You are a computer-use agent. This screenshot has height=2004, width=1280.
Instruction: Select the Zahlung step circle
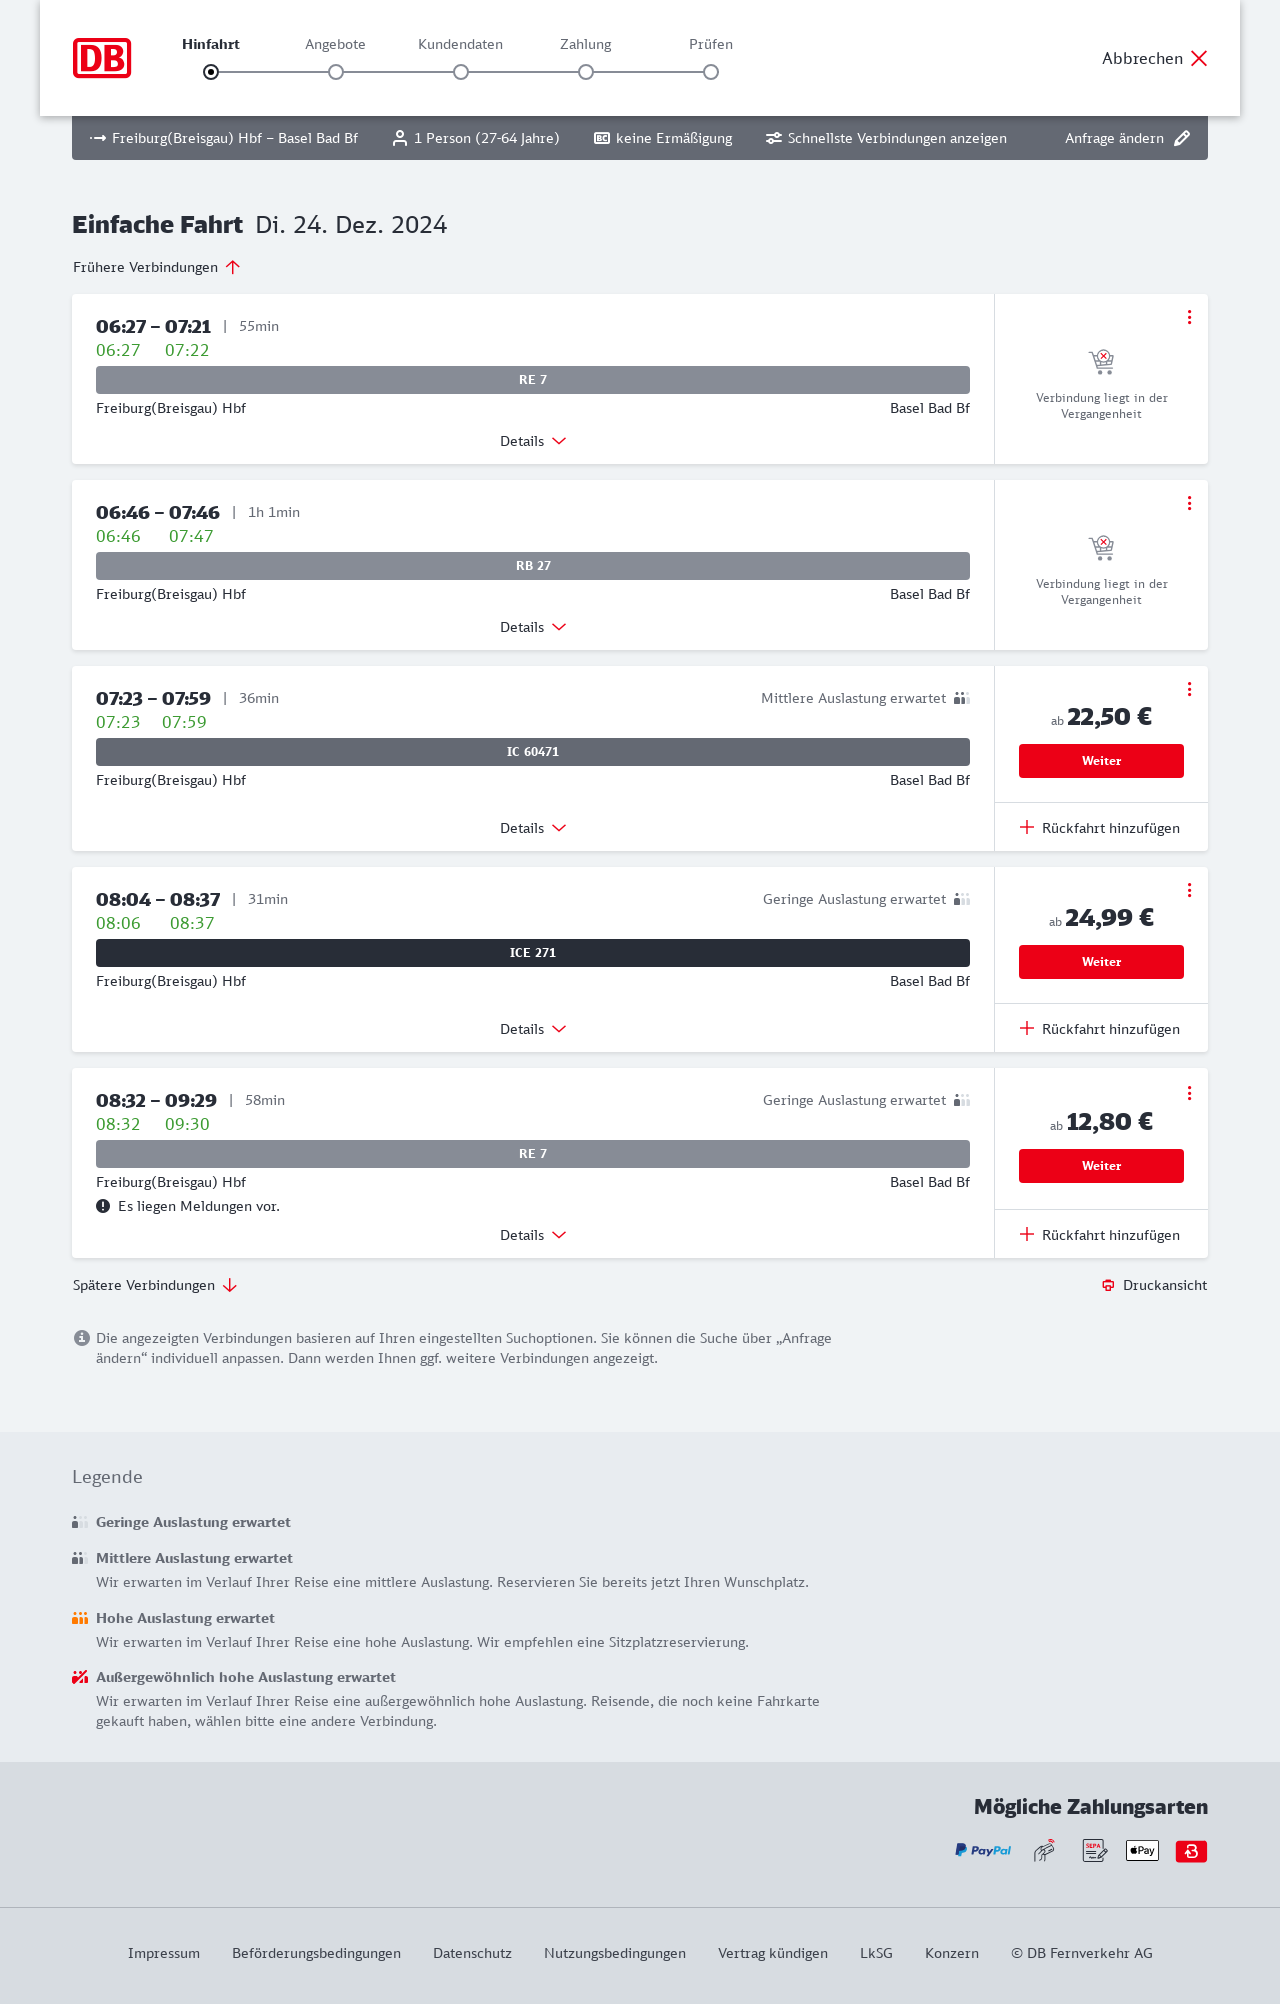[x=586, y=72]
